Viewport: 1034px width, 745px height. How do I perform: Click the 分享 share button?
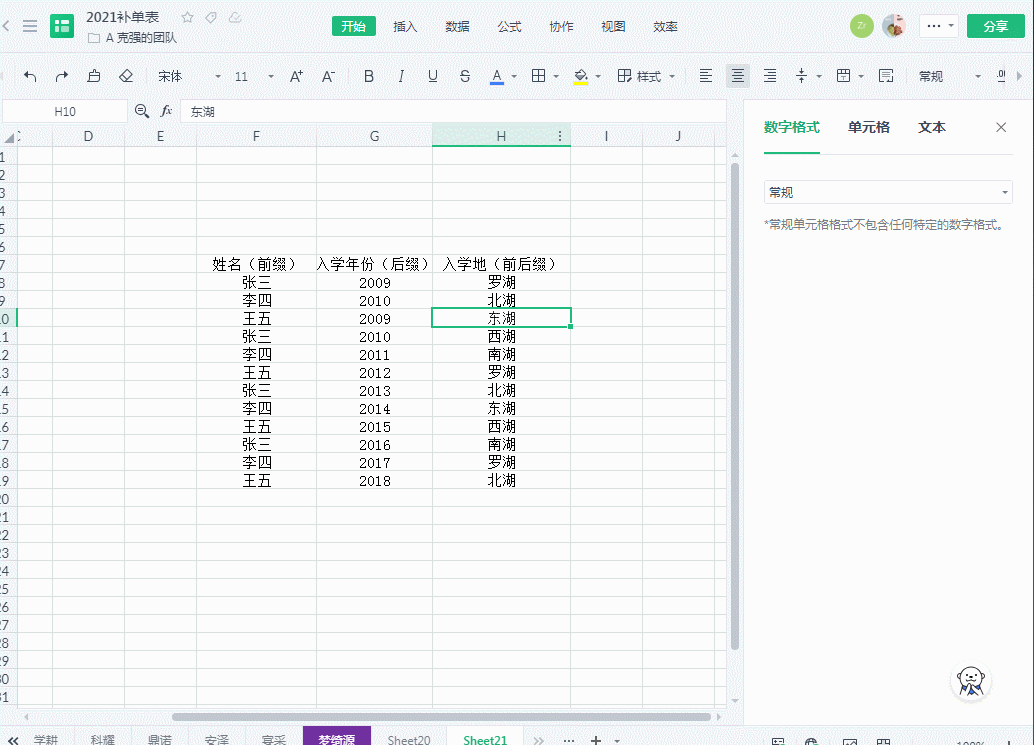(x=995, y=26)
